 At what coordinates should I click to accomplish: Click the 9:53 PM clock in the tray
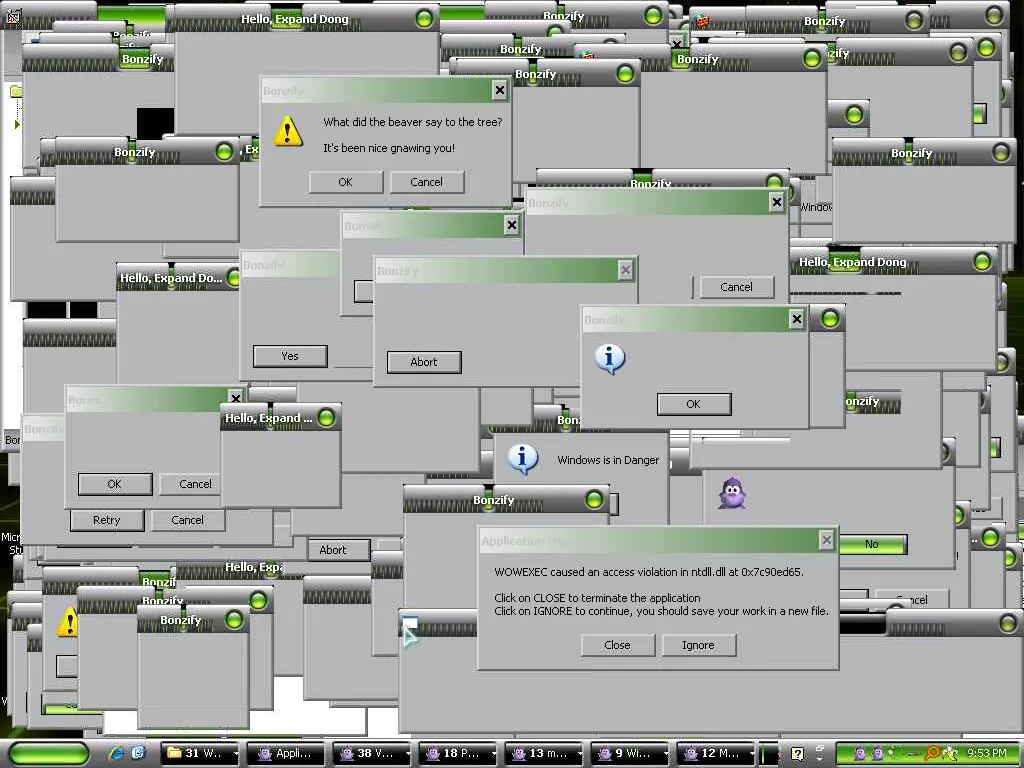pos(986,753)
